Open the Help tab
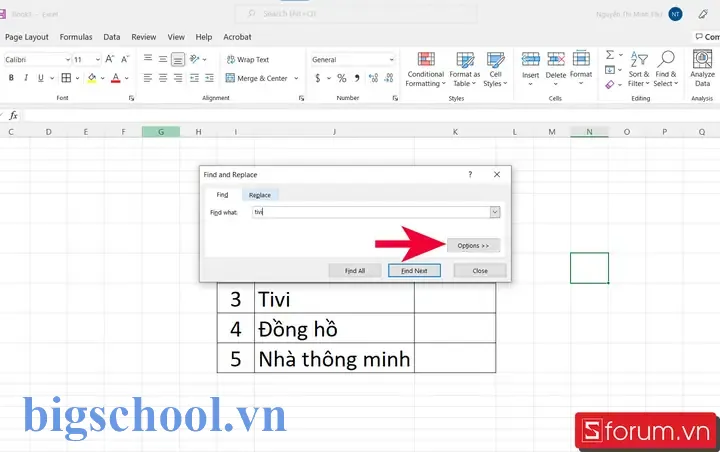 pos(204,37)
